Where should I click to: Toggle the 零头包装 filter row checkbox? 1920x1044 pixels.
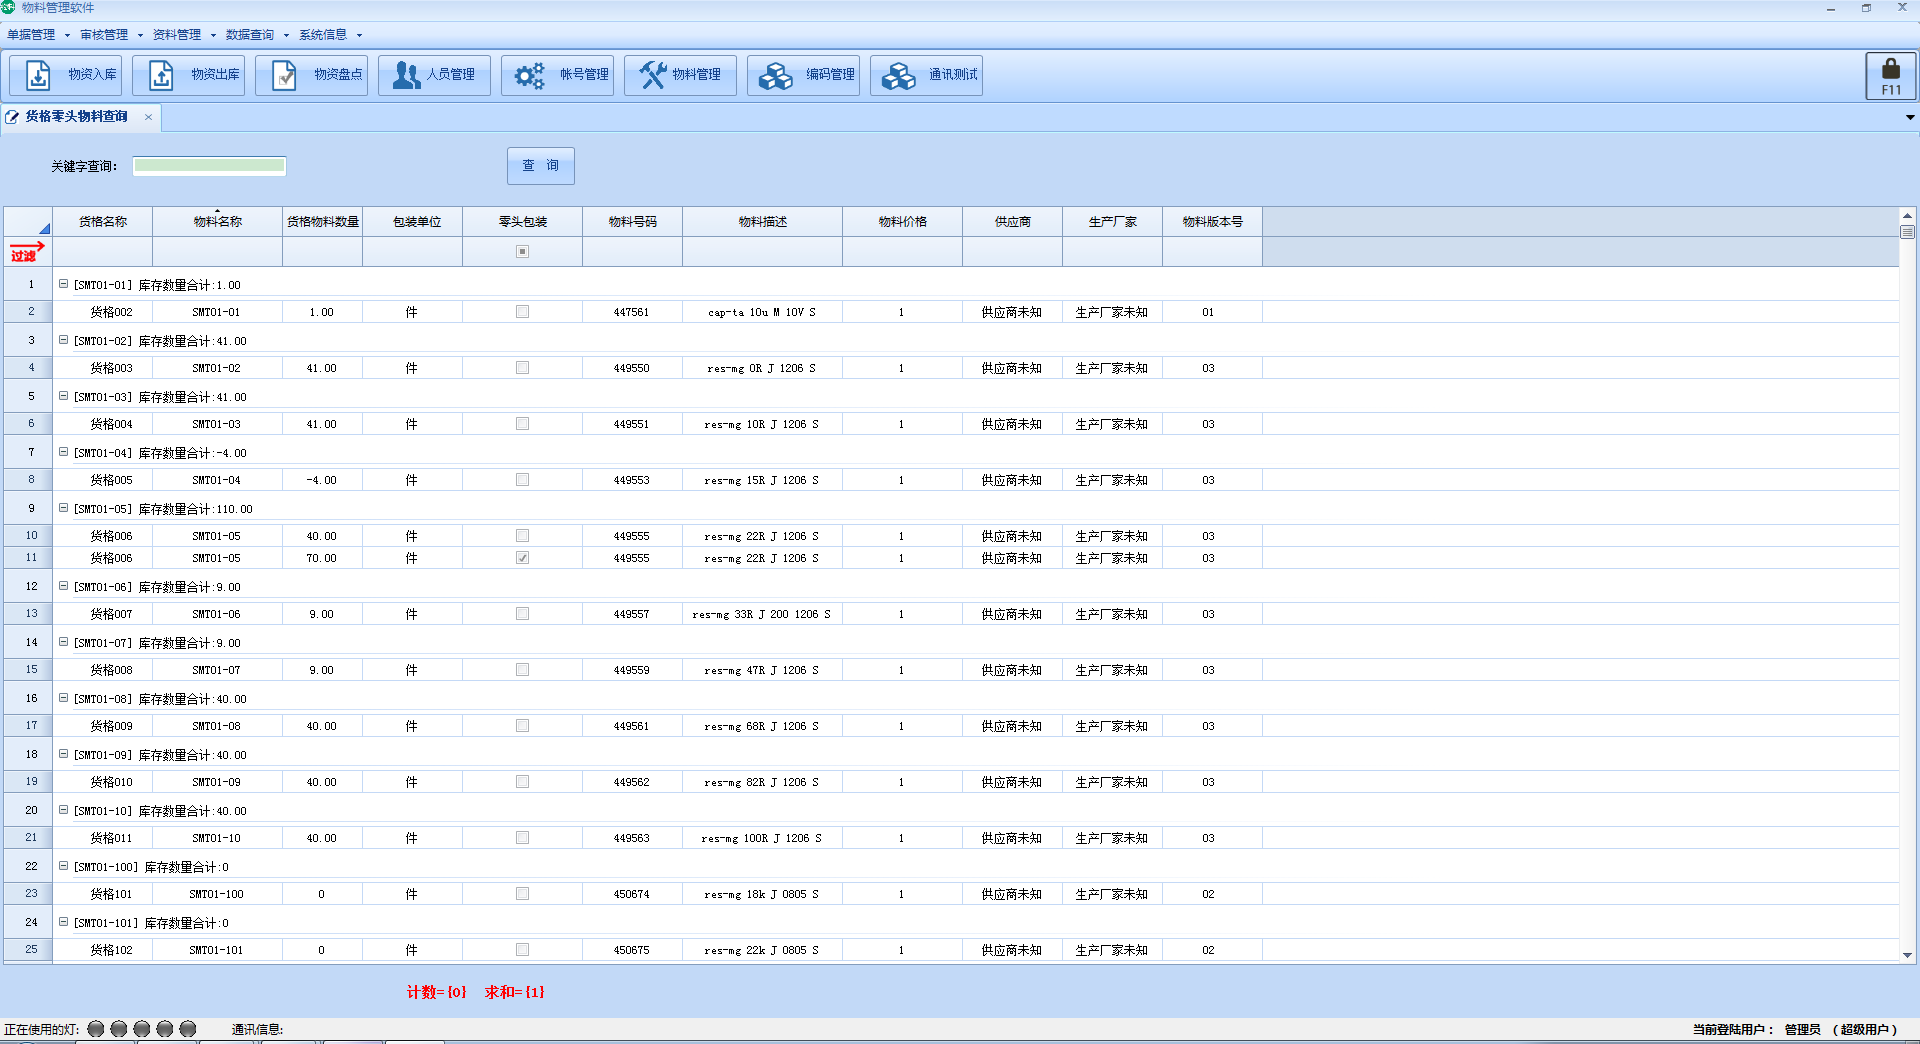tap(522, 252)
